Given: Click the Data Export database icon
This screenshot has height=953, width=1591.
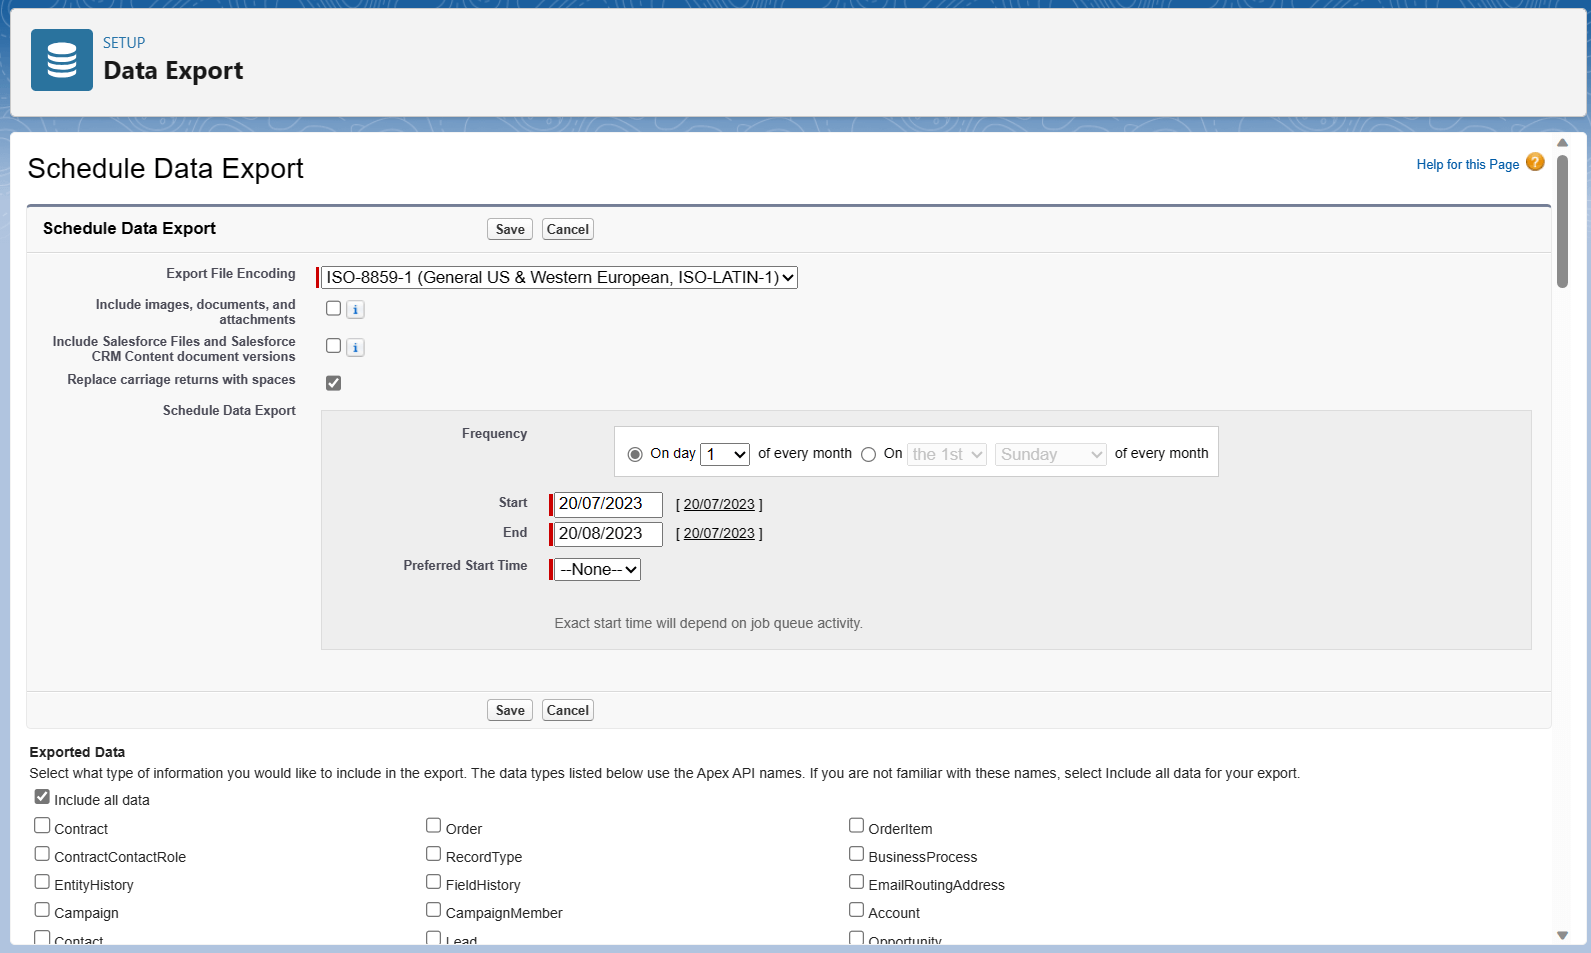Looking at the screenshot, I should [62, 60].
